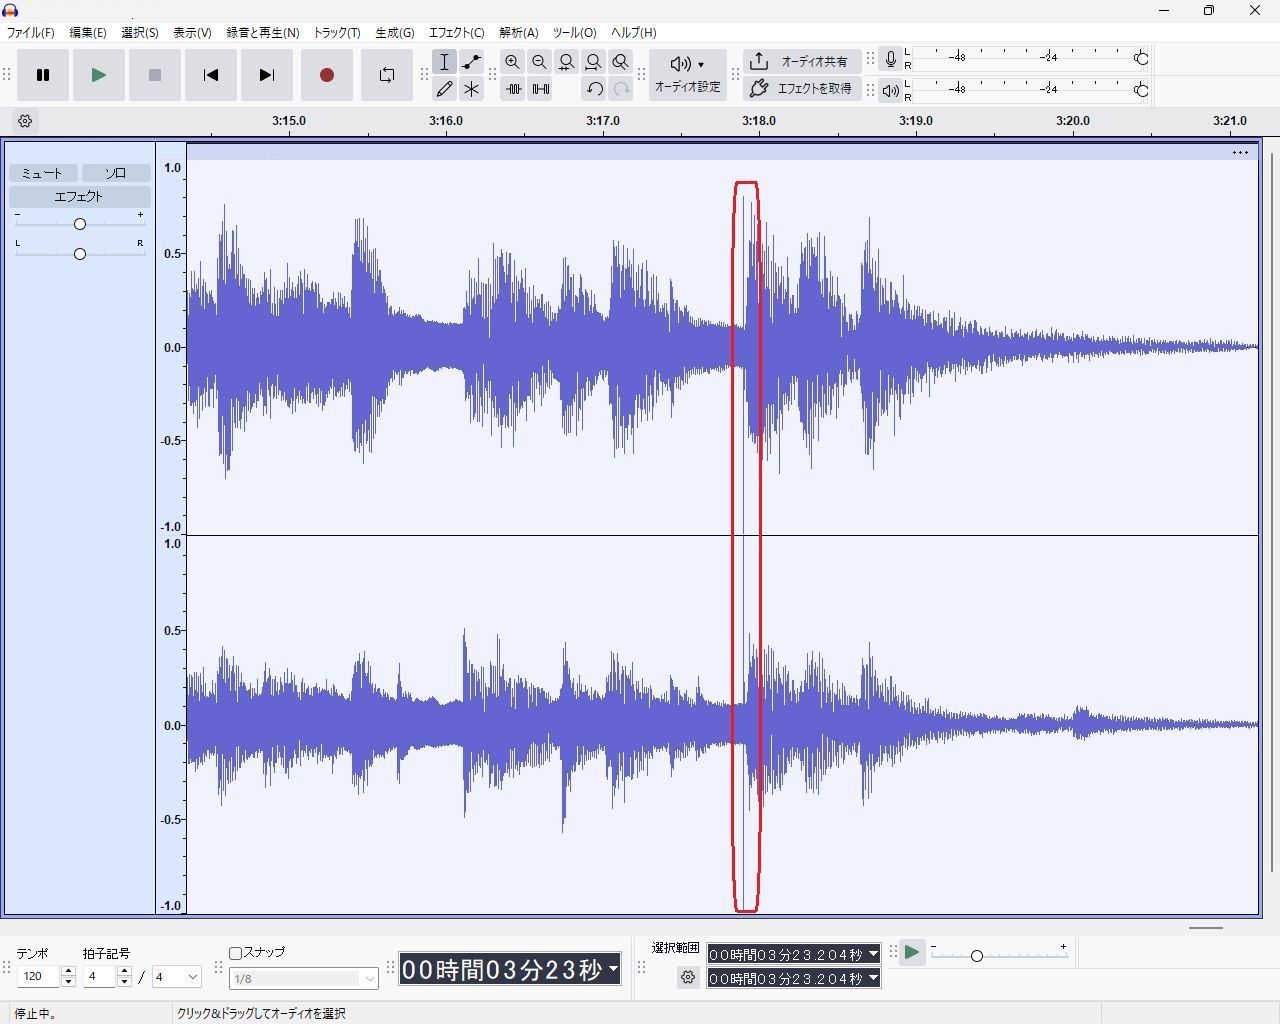Toggle the ミュート button on the track

click(x=42, y=173)
